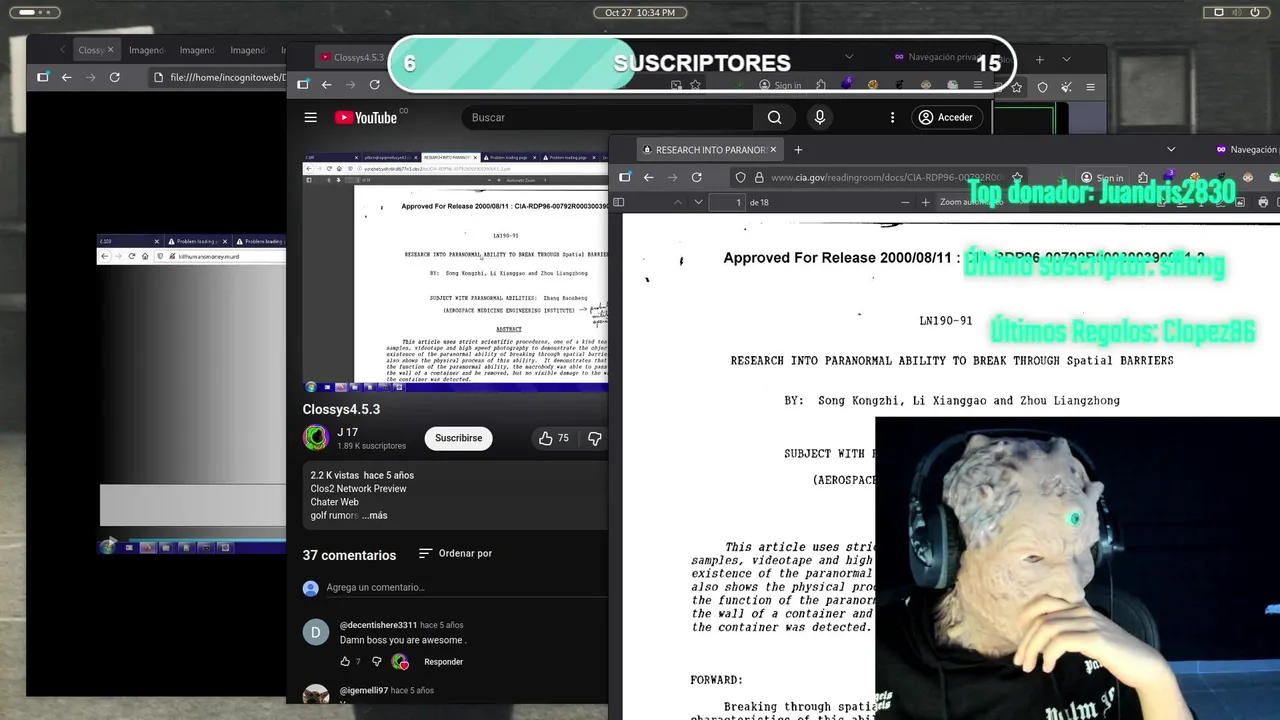Open YouTube settings three-dot menu
This screenshot has height=720, width=1280.
(x=892, y=118)
